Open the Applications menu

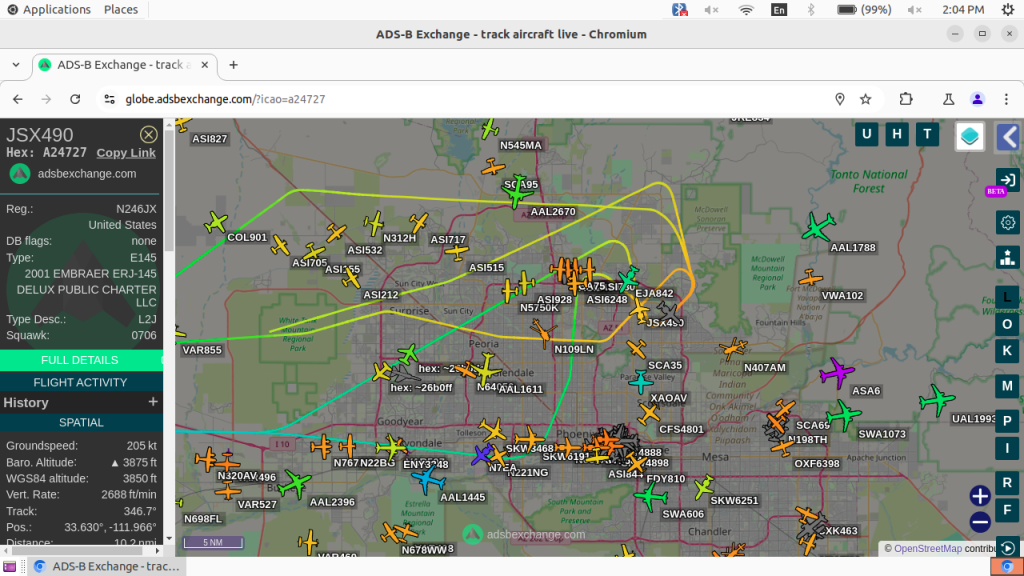pos(49,10)
